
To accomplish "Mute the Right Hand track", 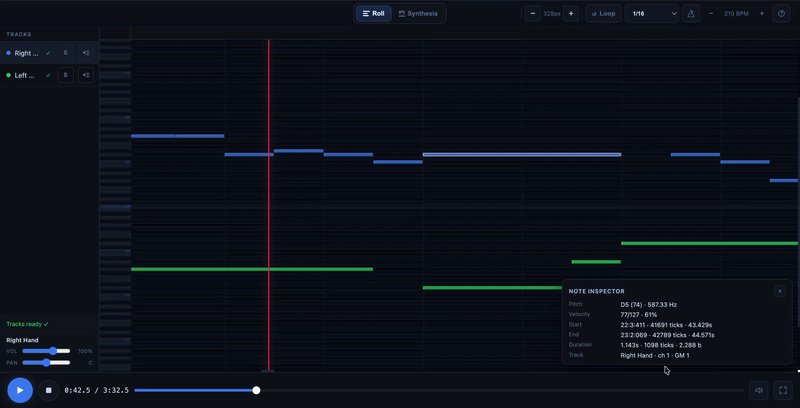I will pyautogui.click(x=86, y=53).
